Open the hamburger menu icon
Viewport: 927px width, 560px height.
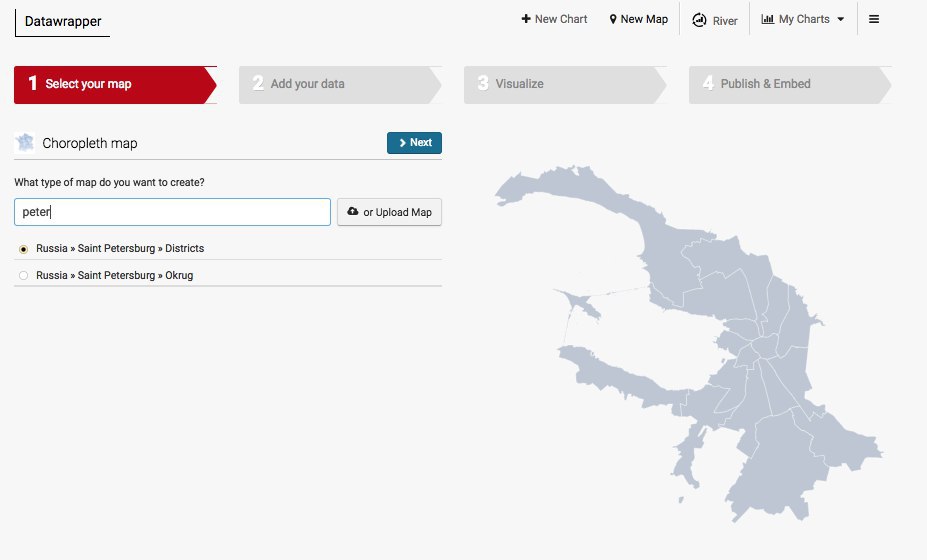point(874,19)
